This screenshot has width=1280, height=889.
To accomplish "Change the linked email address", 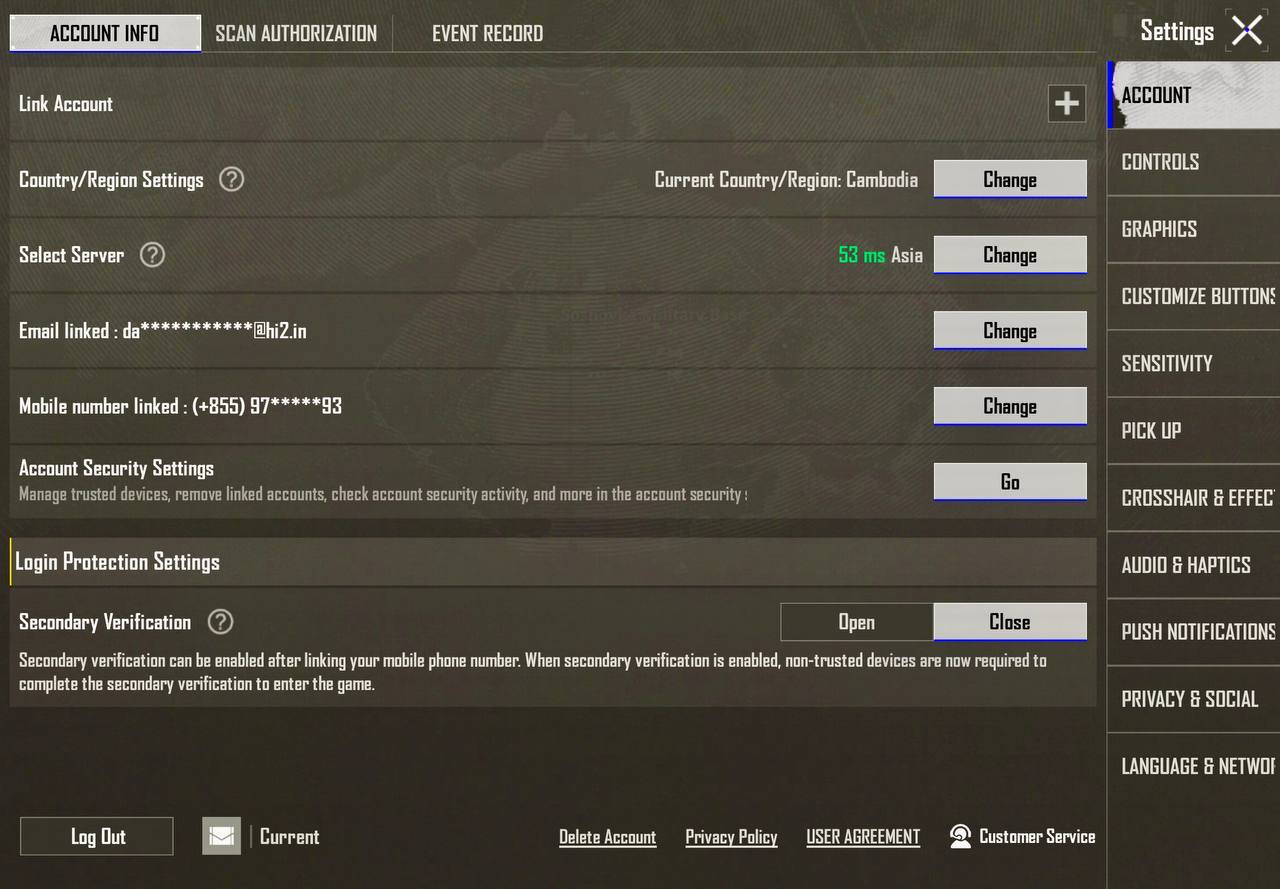I will pyautogui.click(x=1010, y=331).
